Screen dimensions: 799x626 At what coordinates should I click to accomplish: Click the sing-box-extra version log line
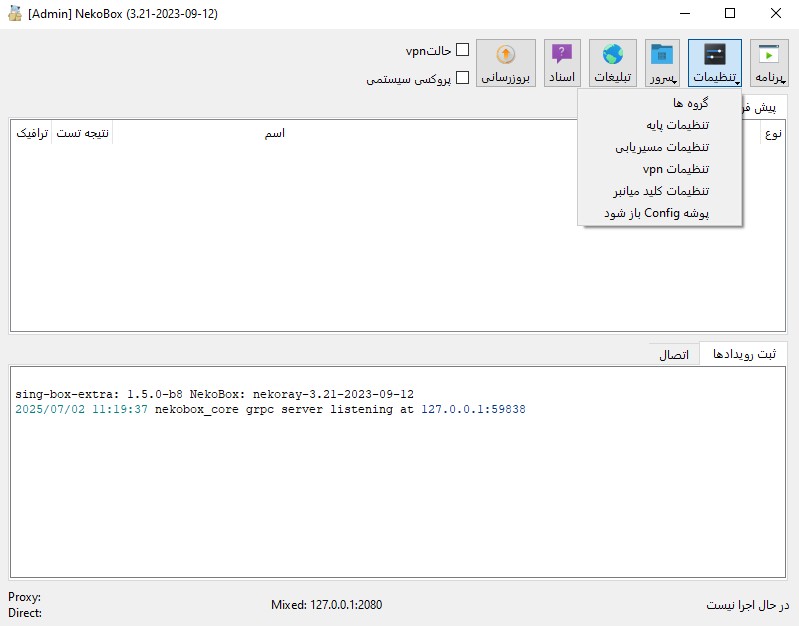[214, 394]
